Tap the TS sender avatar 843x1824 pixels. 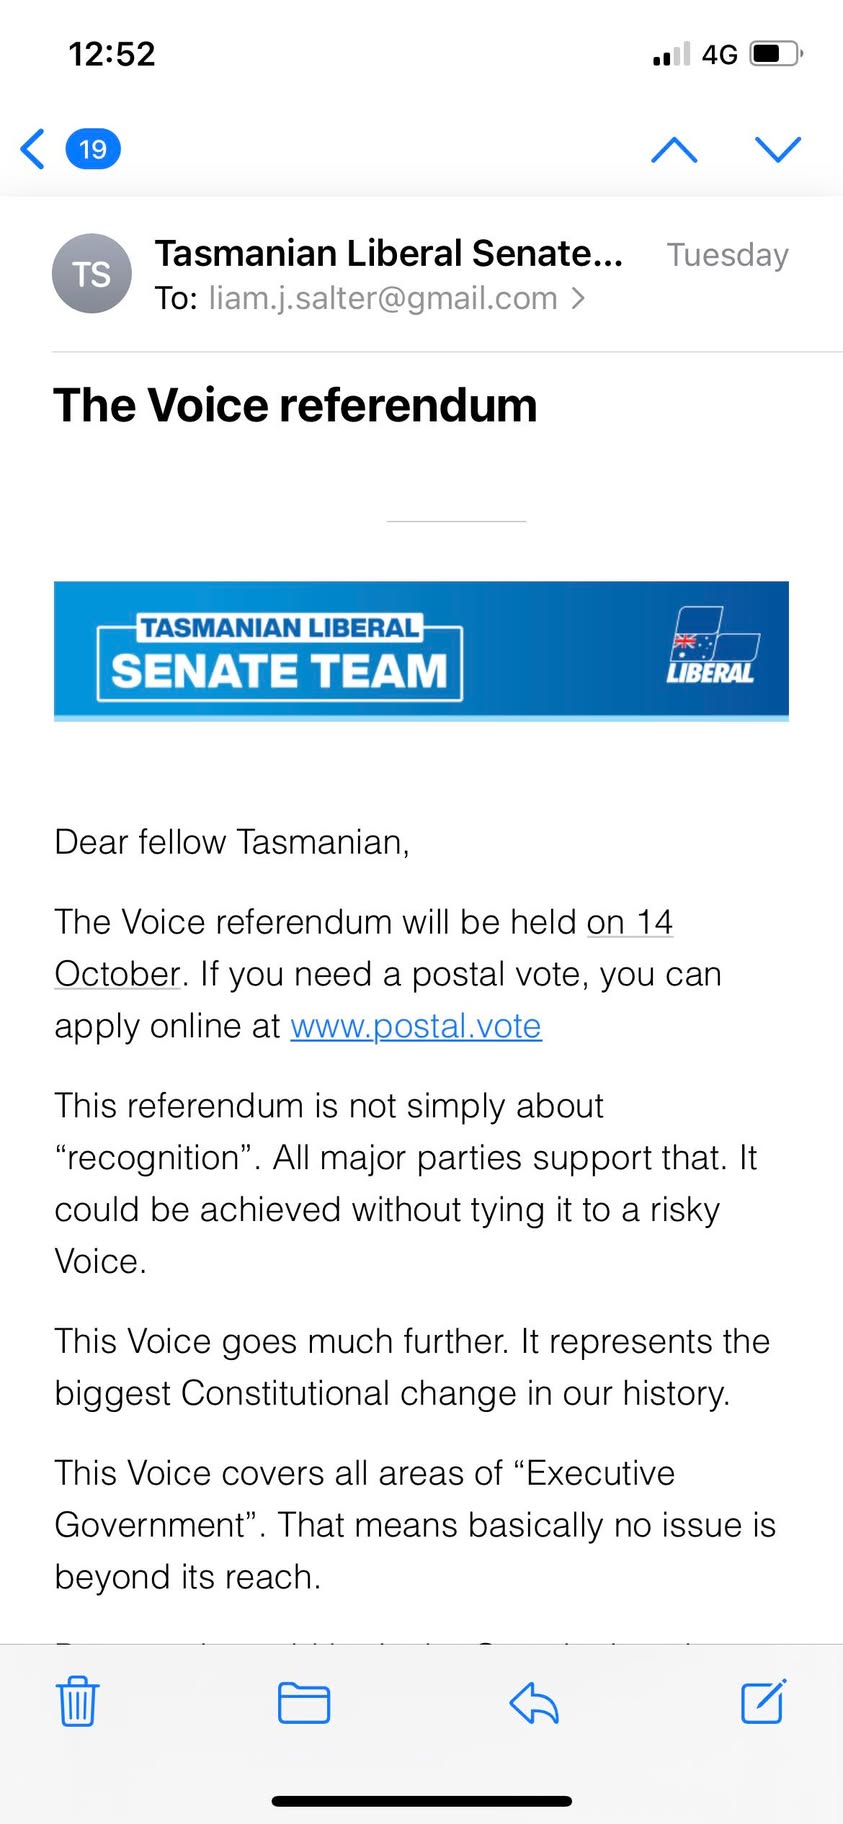pyautogui.click(x=92, y=273)
